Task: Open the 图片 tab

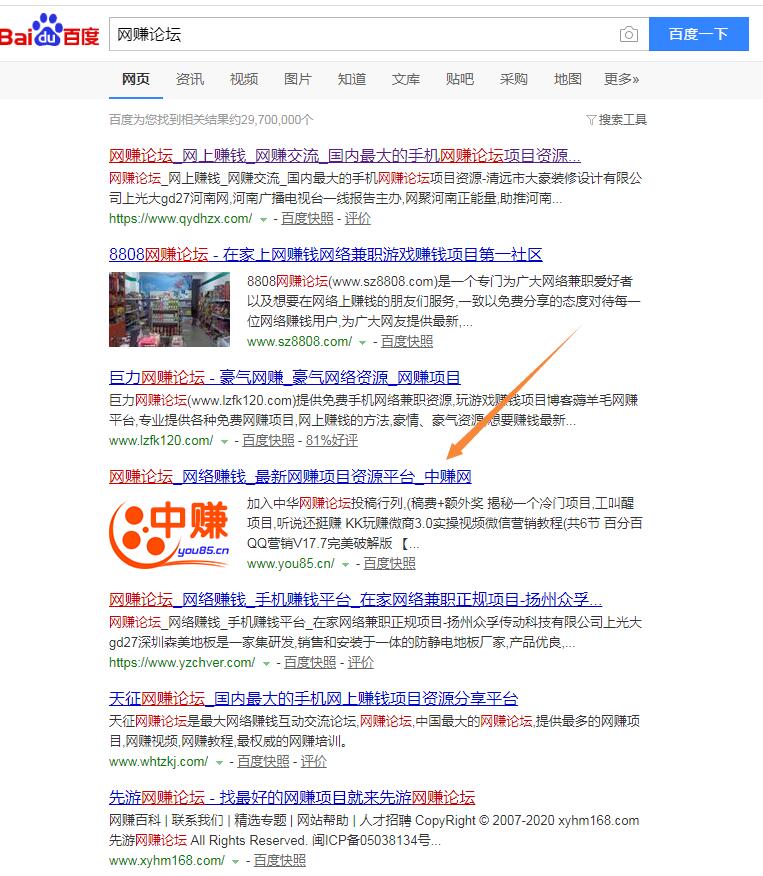Action: click(x=298, y=79)
